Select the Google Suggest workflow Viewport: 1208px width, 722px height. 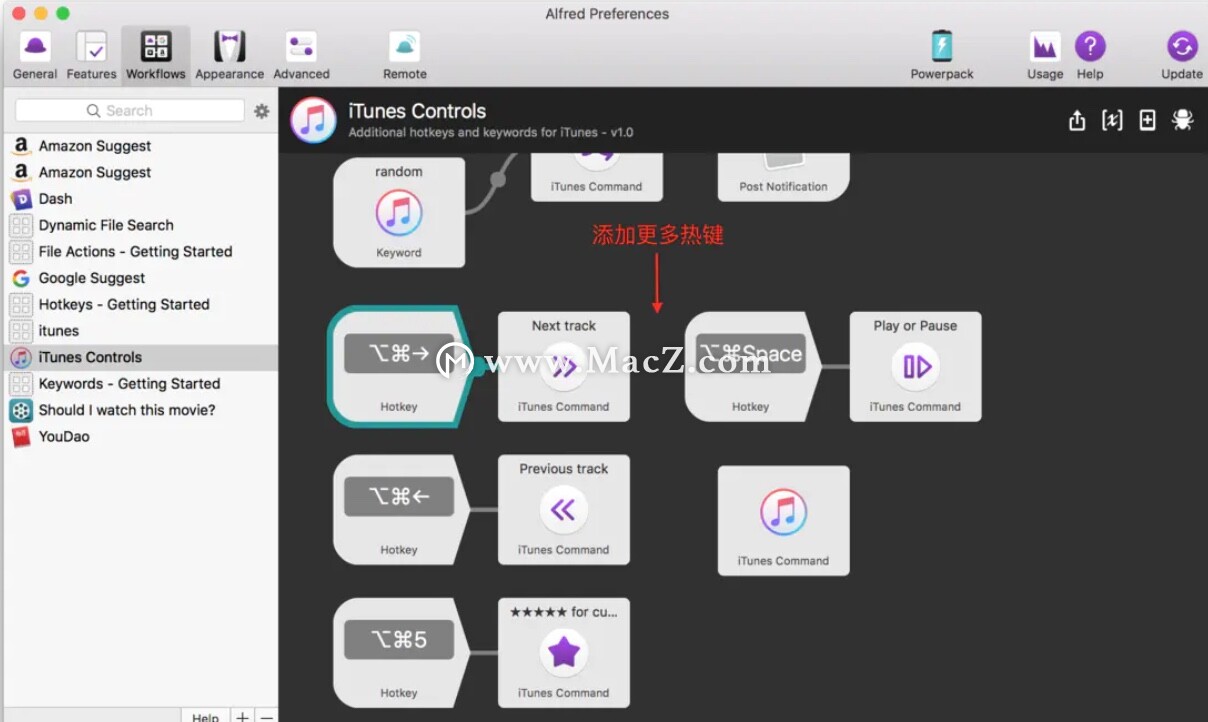[x=141, y=278]
